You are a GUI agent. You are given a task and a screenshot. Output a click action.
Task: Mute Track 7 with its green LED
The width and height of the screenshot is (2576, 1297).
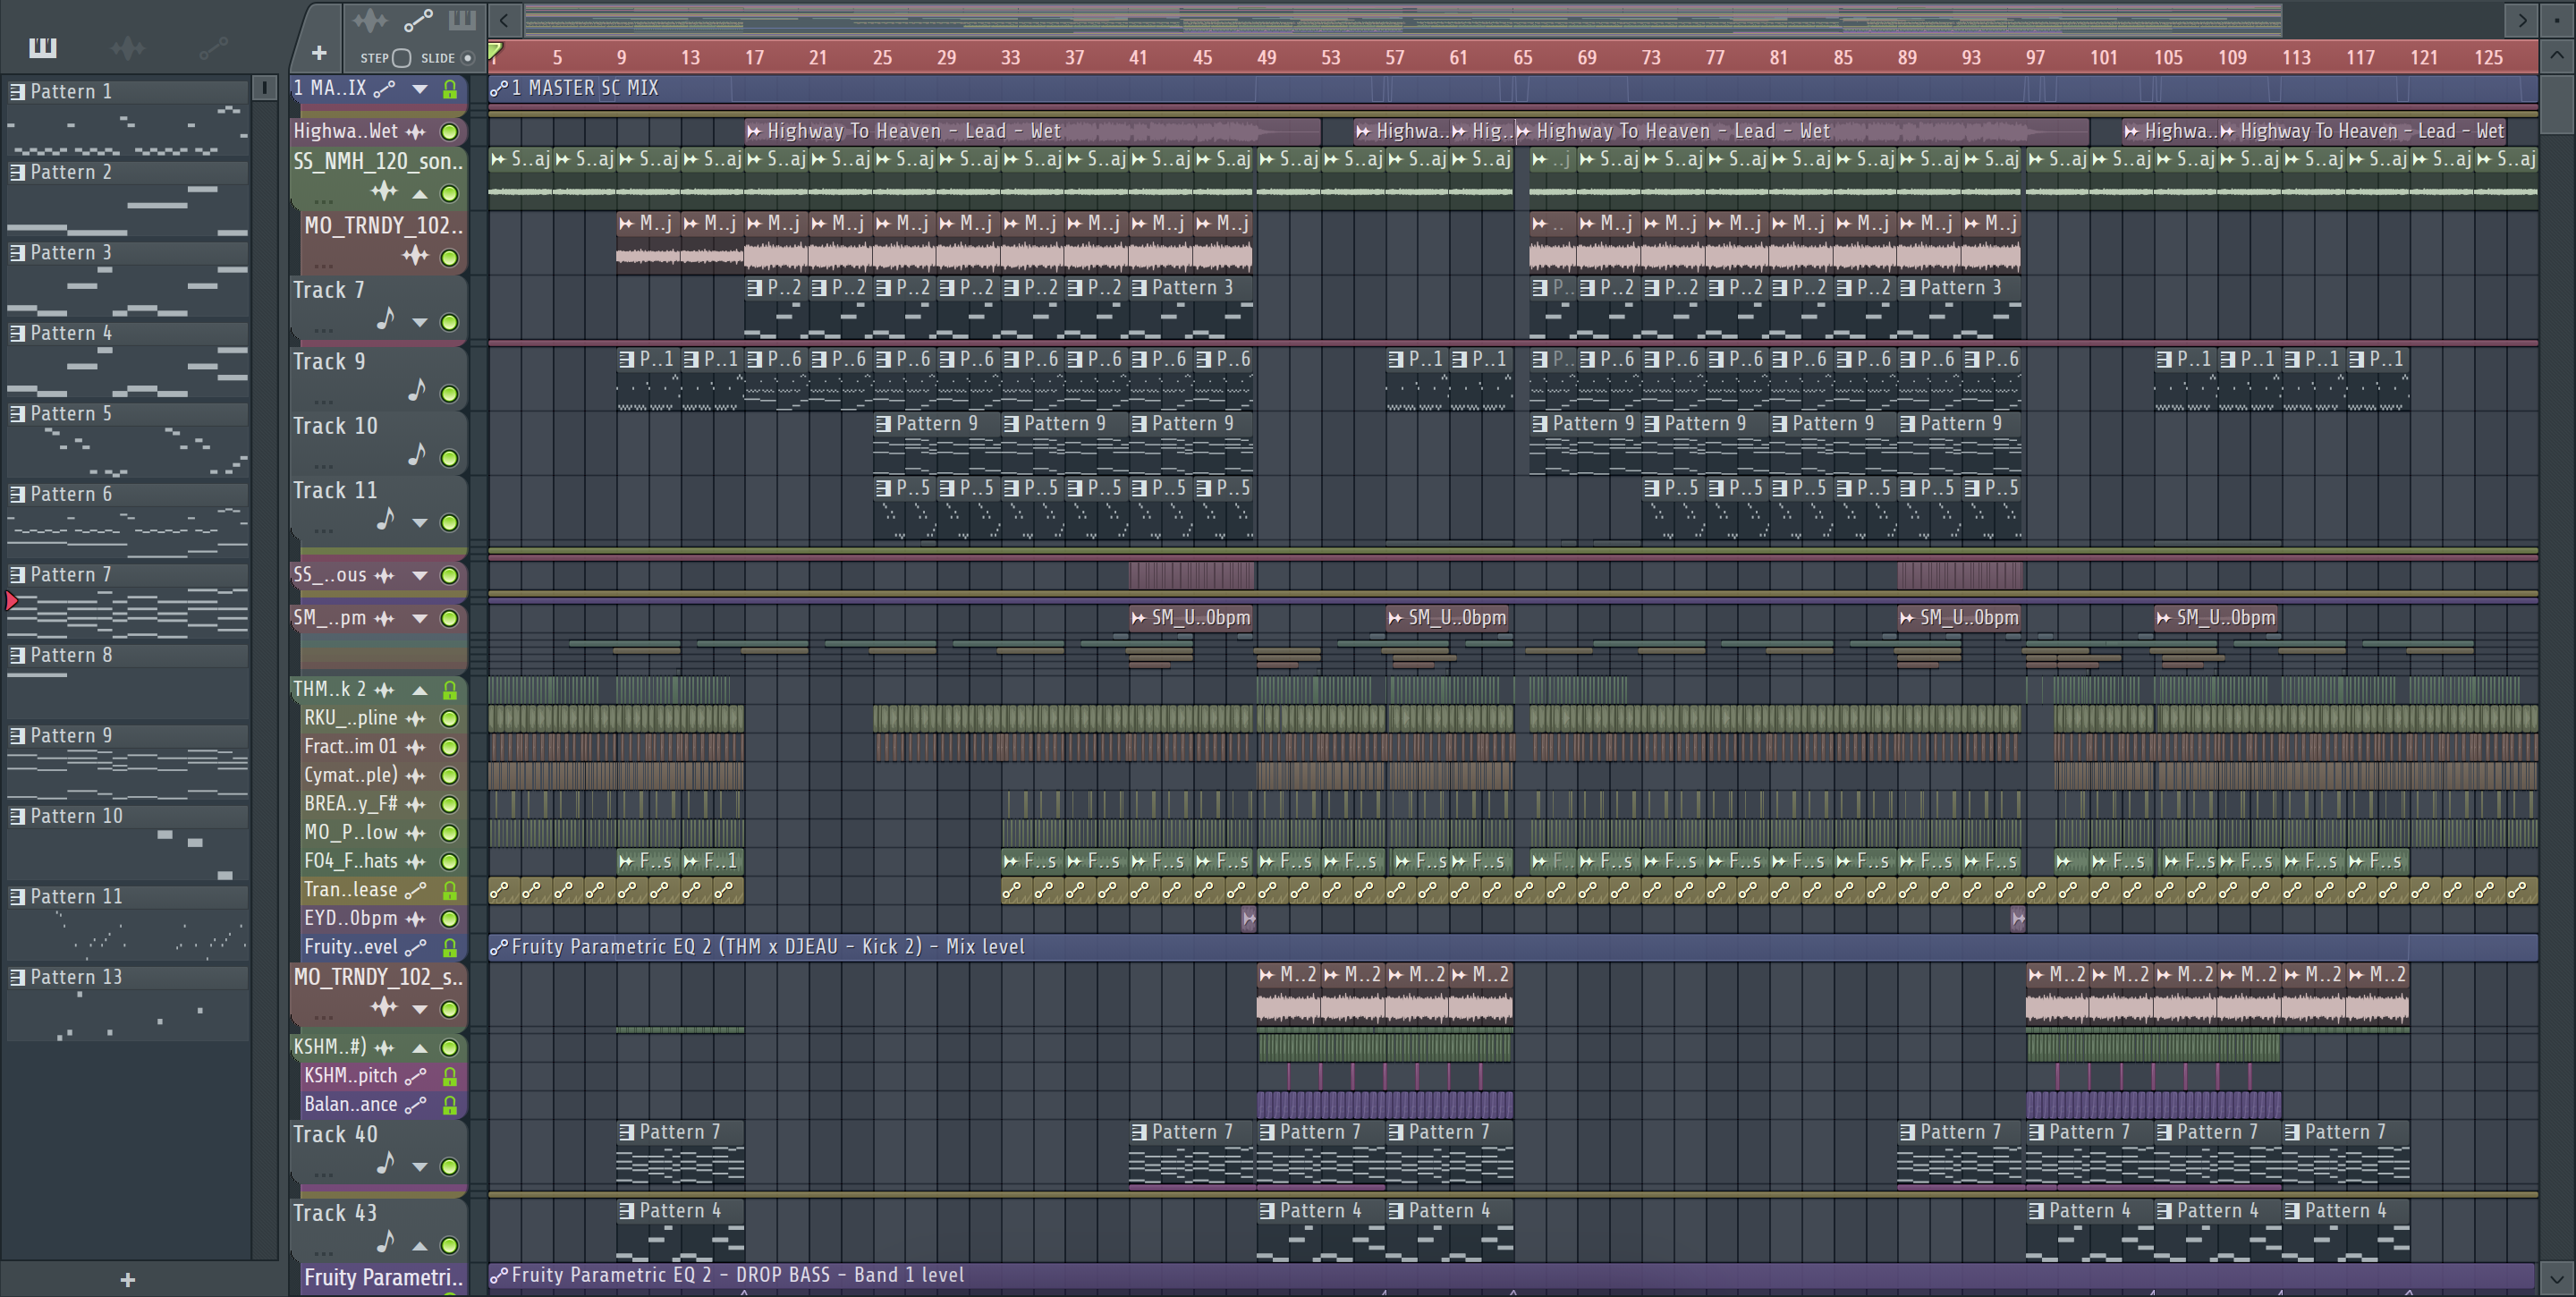[450, 322]
